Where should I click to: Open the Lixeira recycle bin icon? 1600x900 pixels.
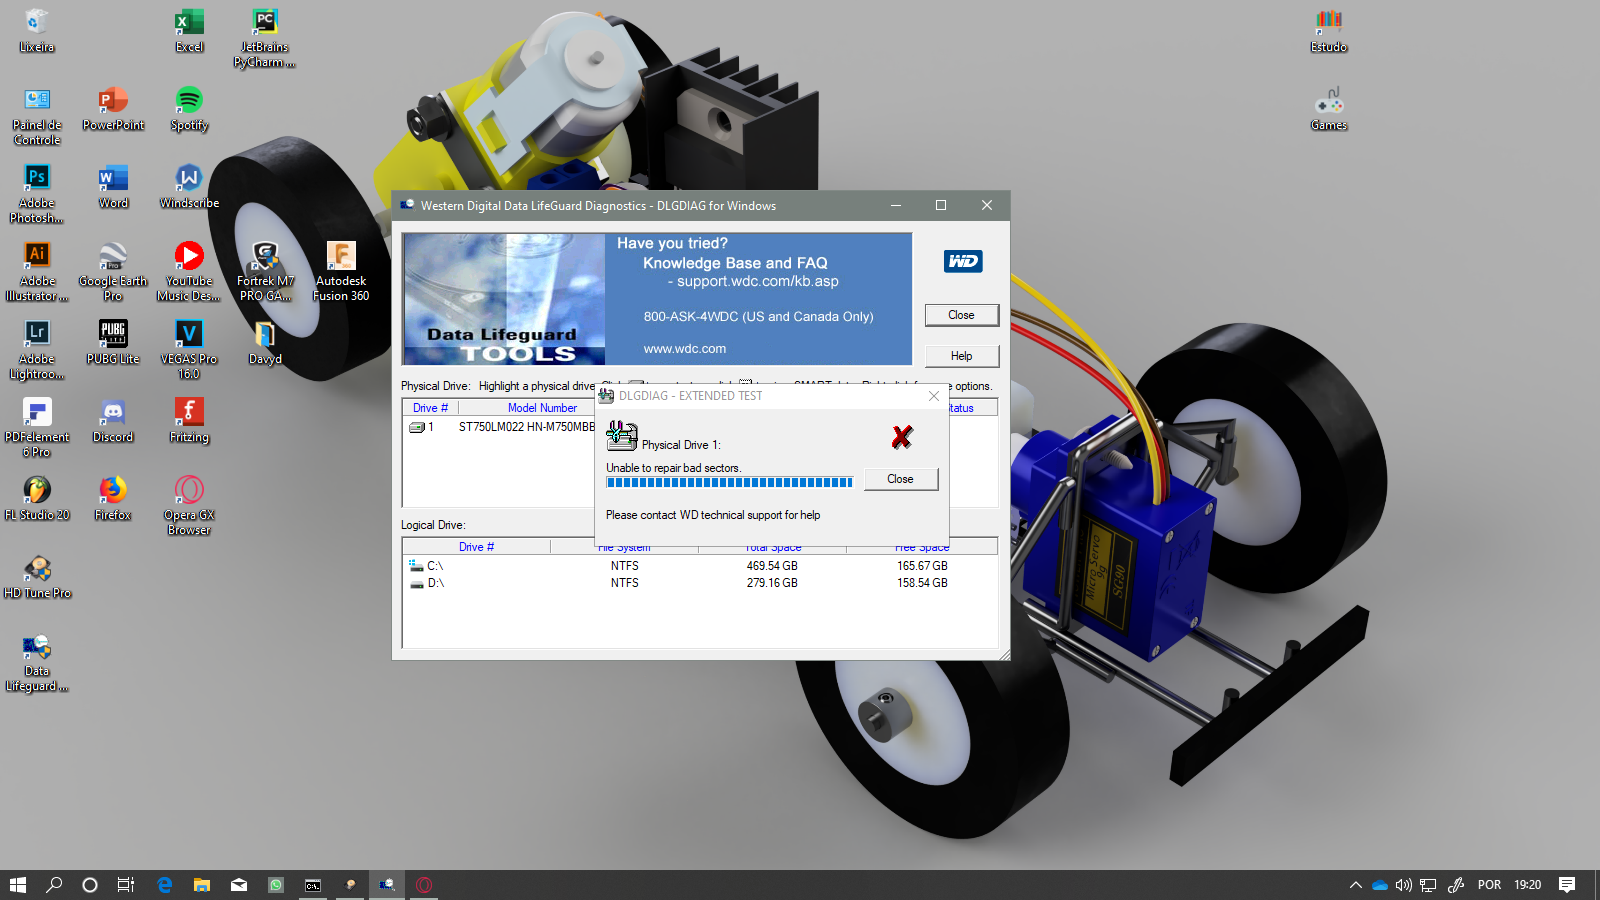pos(37,30)
